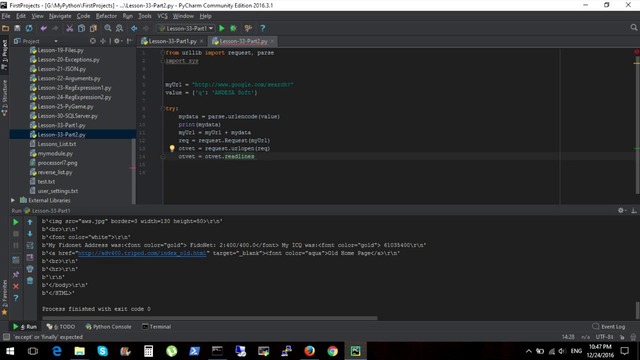Select Lesson-25-PyGame.py in project tree

coord(65,107)
